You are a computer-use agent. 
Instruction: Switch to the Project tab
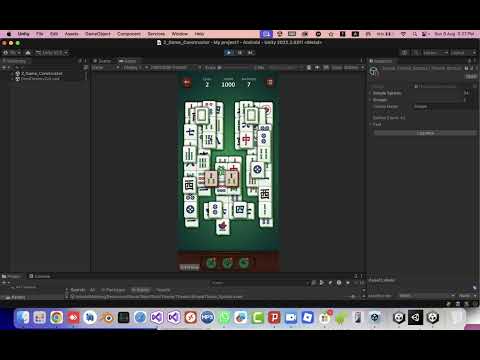[11, 276]
